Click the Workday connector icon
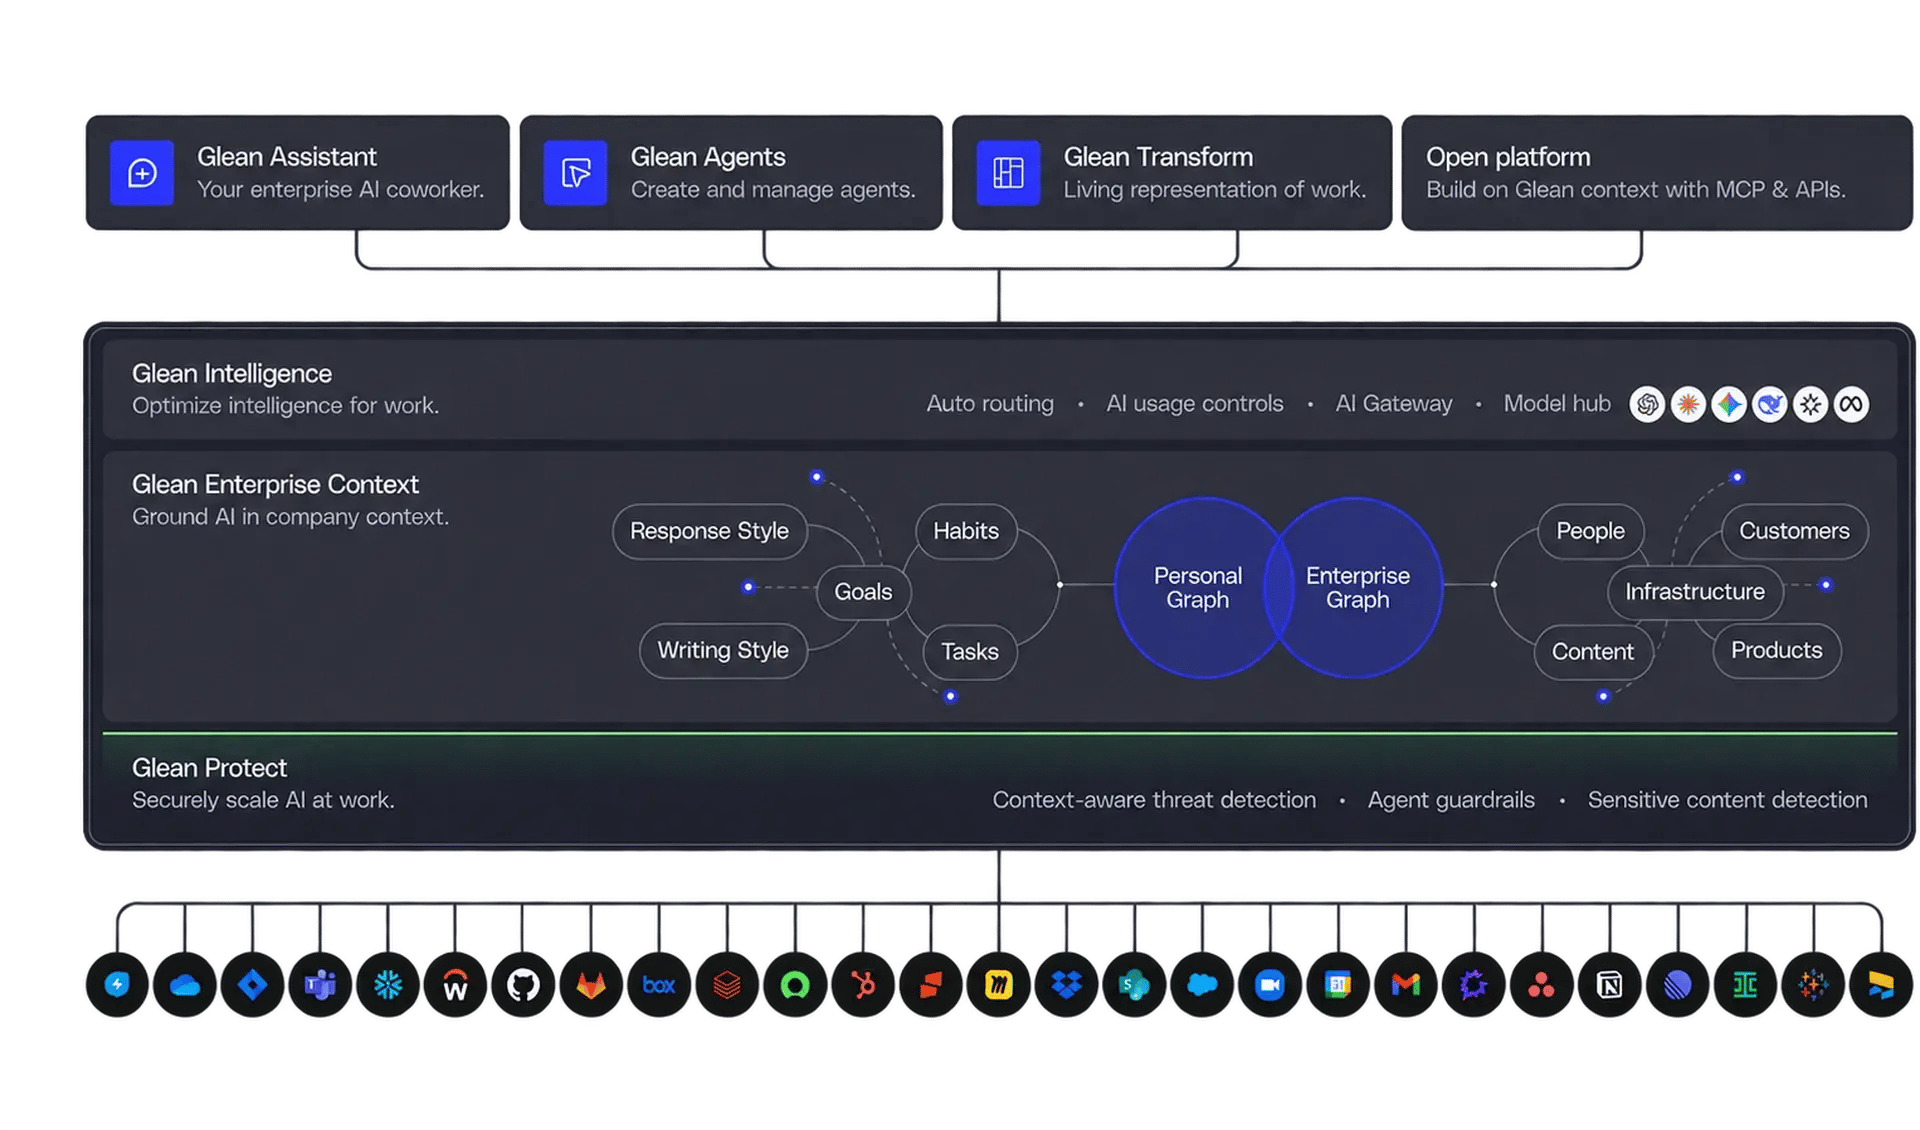Screen dimensions: 1920x1130 point(456,985)
